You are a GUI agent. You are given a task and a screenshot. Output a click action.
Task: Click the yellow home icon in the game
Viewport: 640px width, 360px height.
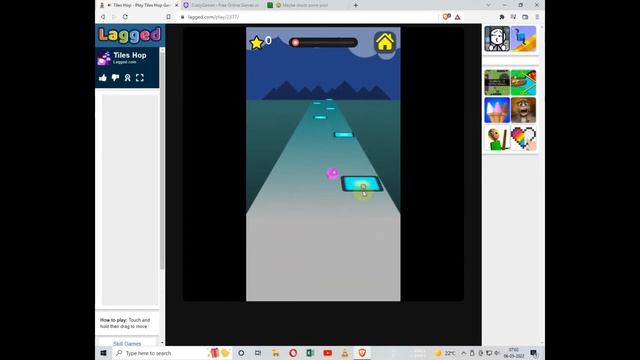click(385, 42)
